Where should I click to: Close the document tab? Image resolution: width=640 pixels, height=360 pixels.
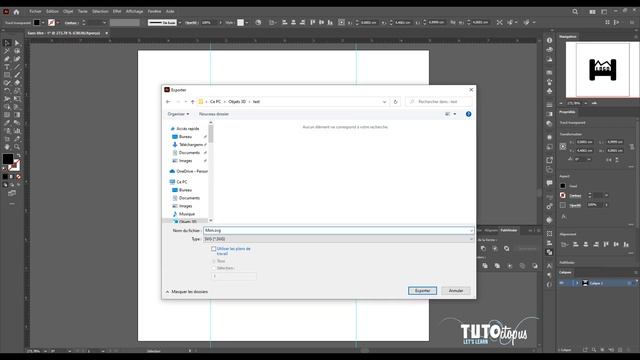(x=107, y=33)
